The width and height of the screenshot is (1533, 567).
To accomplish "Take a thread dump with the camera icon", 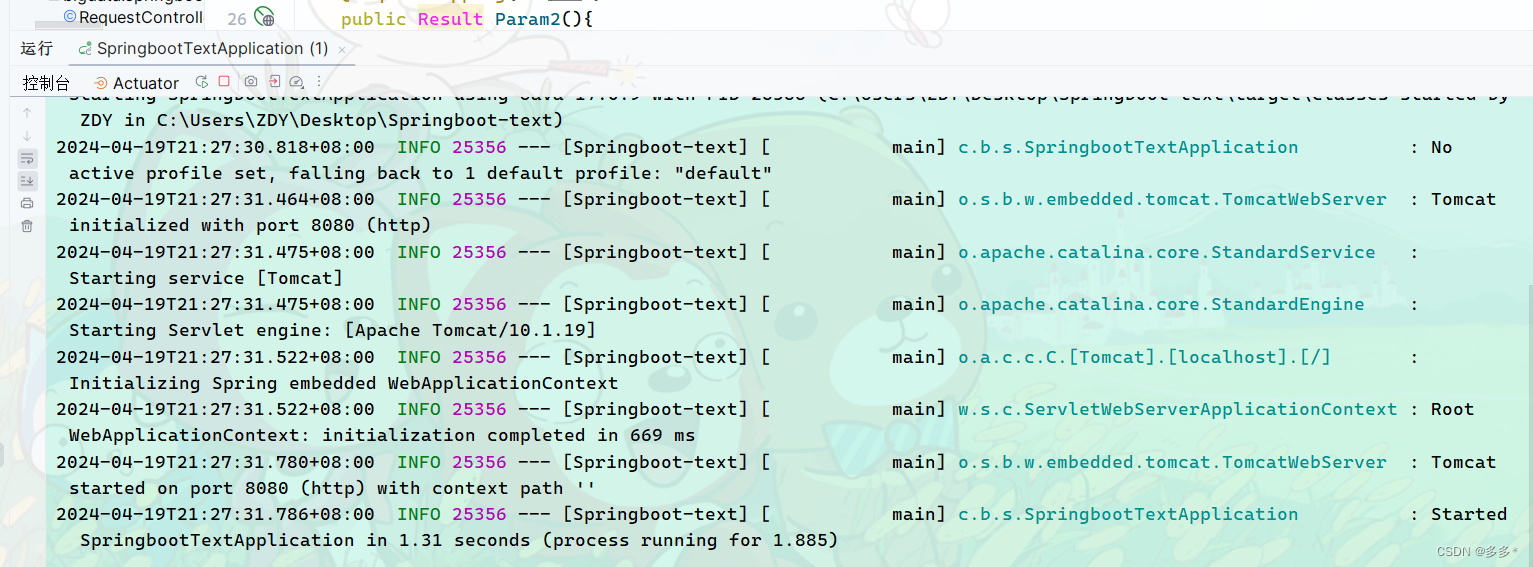I will tap(251, 82).
